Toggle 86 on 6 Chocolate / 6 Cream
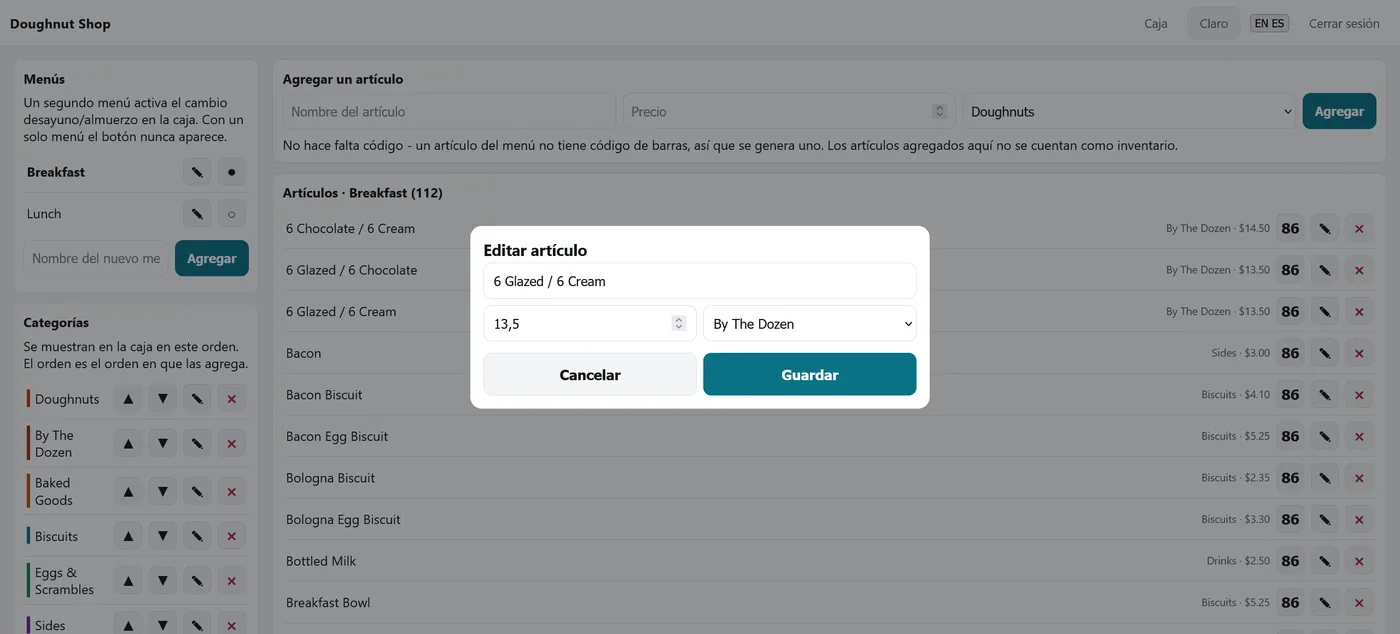 pyautogui.click(x=1290, y=228)
